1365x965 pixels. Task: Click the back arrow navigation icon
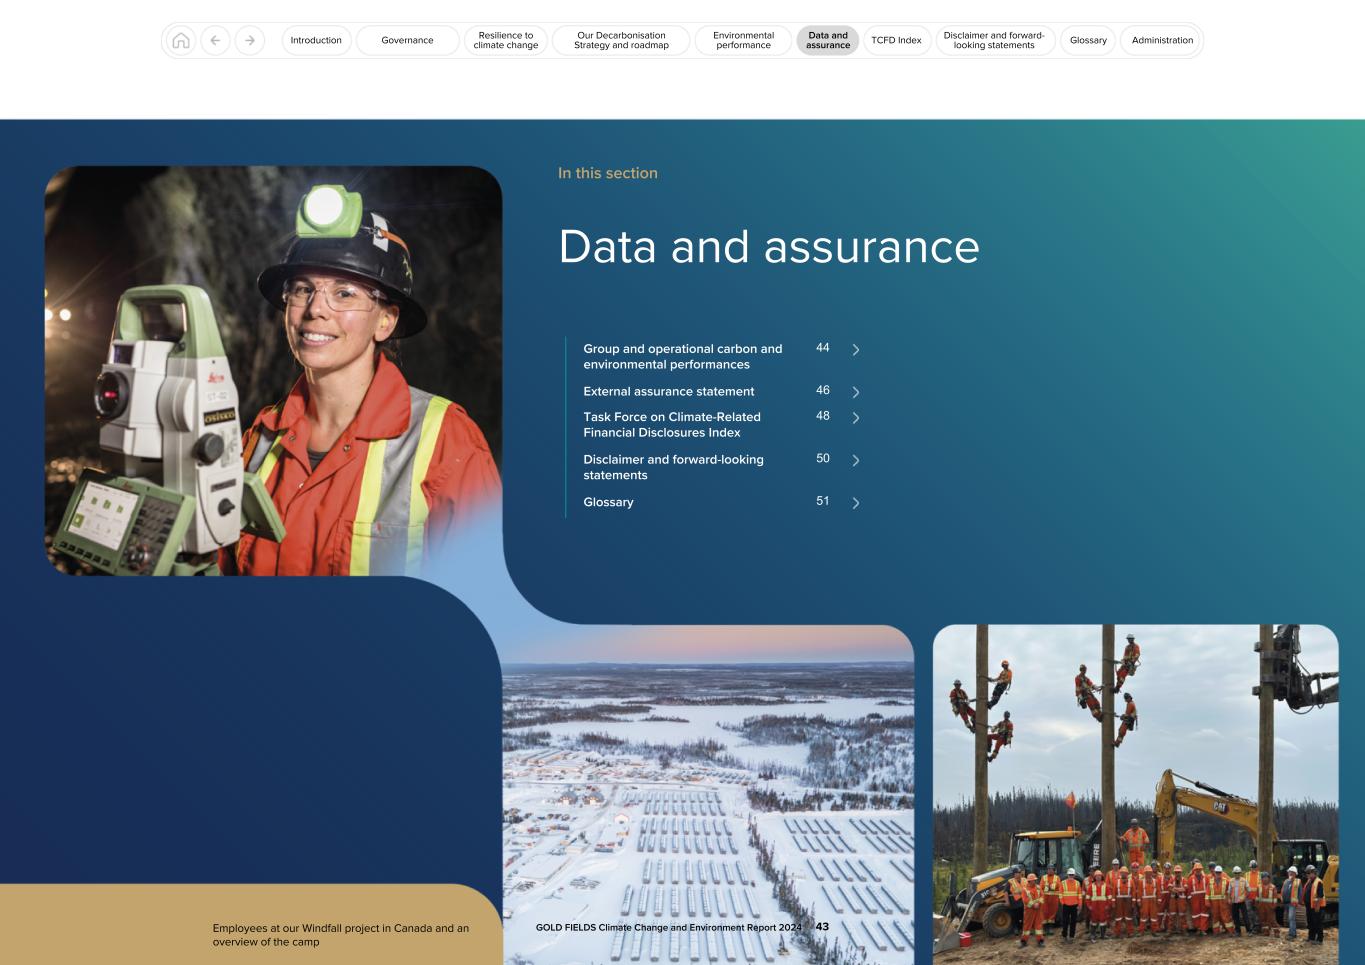(214, 40)
